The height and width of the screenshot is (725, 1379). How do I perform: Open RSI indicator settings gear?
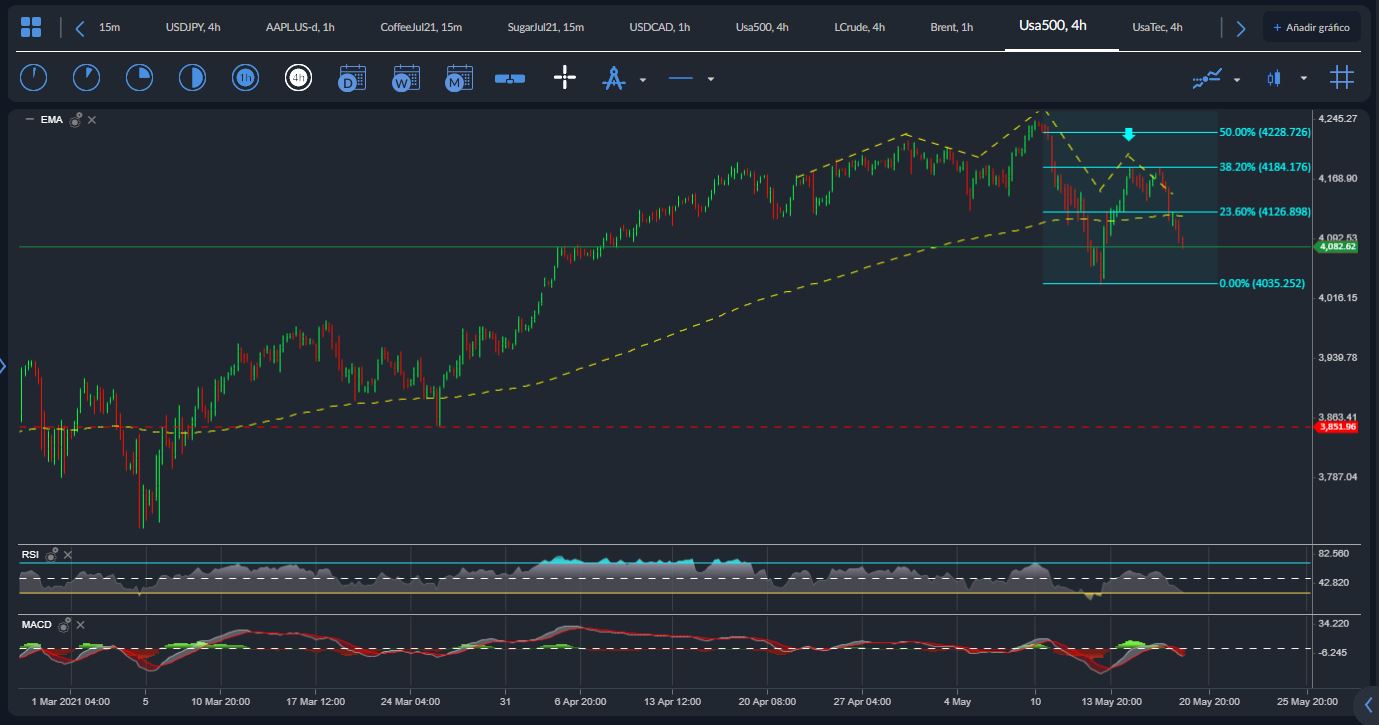[54, 554]
